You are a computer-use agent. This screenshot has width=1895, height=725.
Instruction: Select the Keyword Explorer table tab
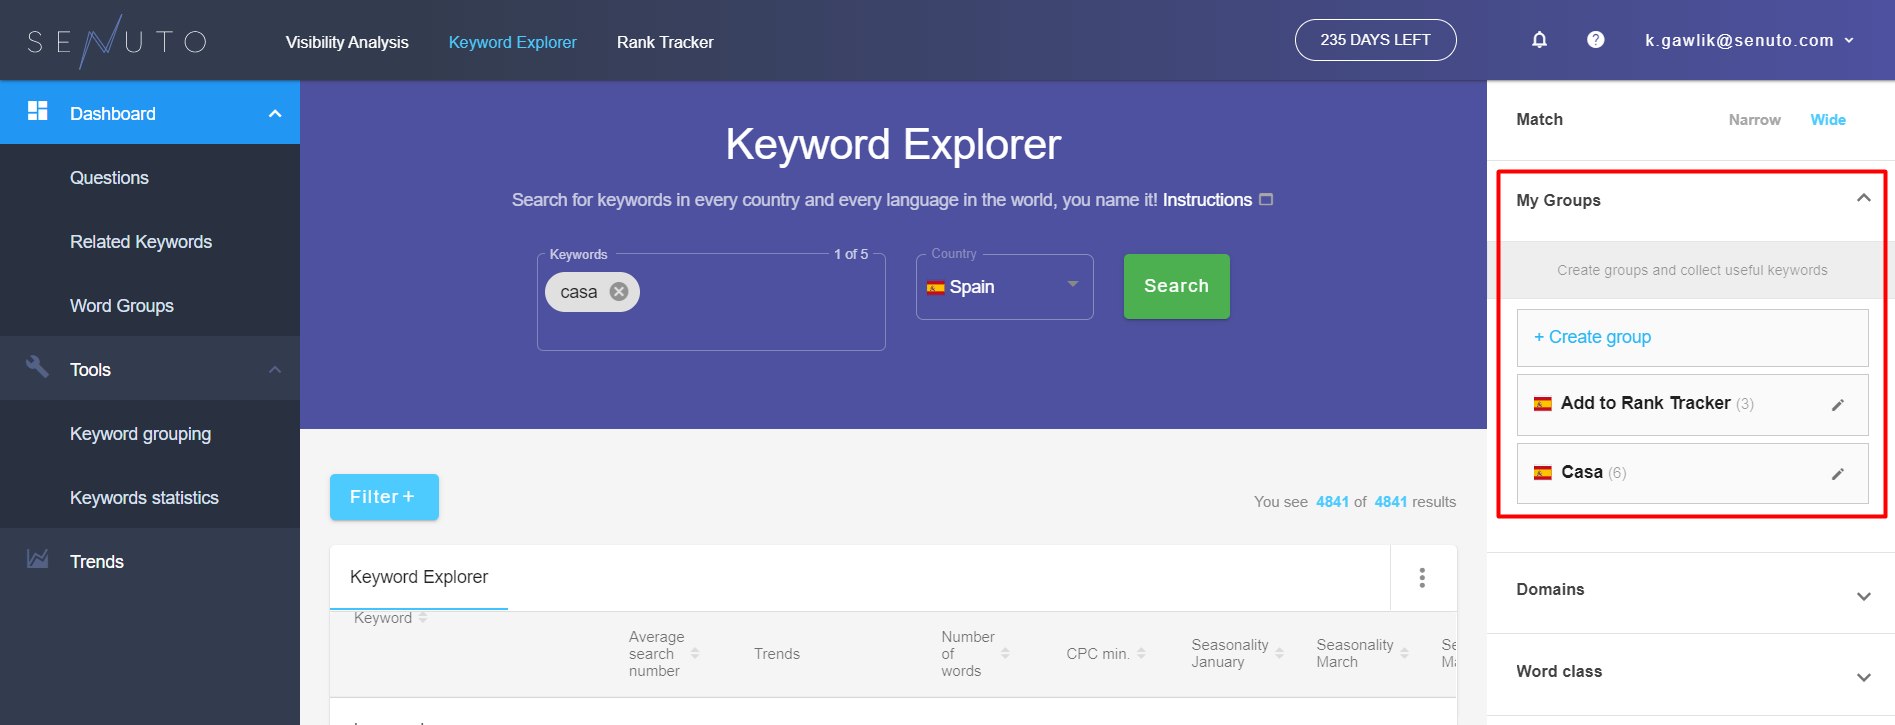click(419, 577)
